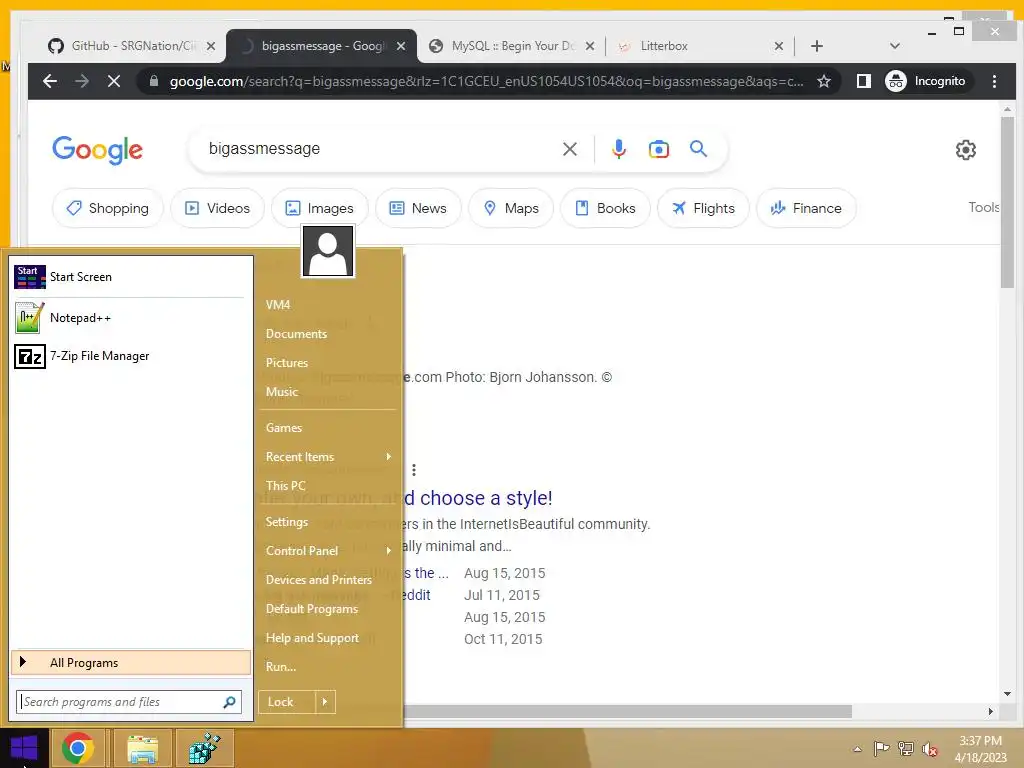
Task: Stop loading the page
Action: 114,81
